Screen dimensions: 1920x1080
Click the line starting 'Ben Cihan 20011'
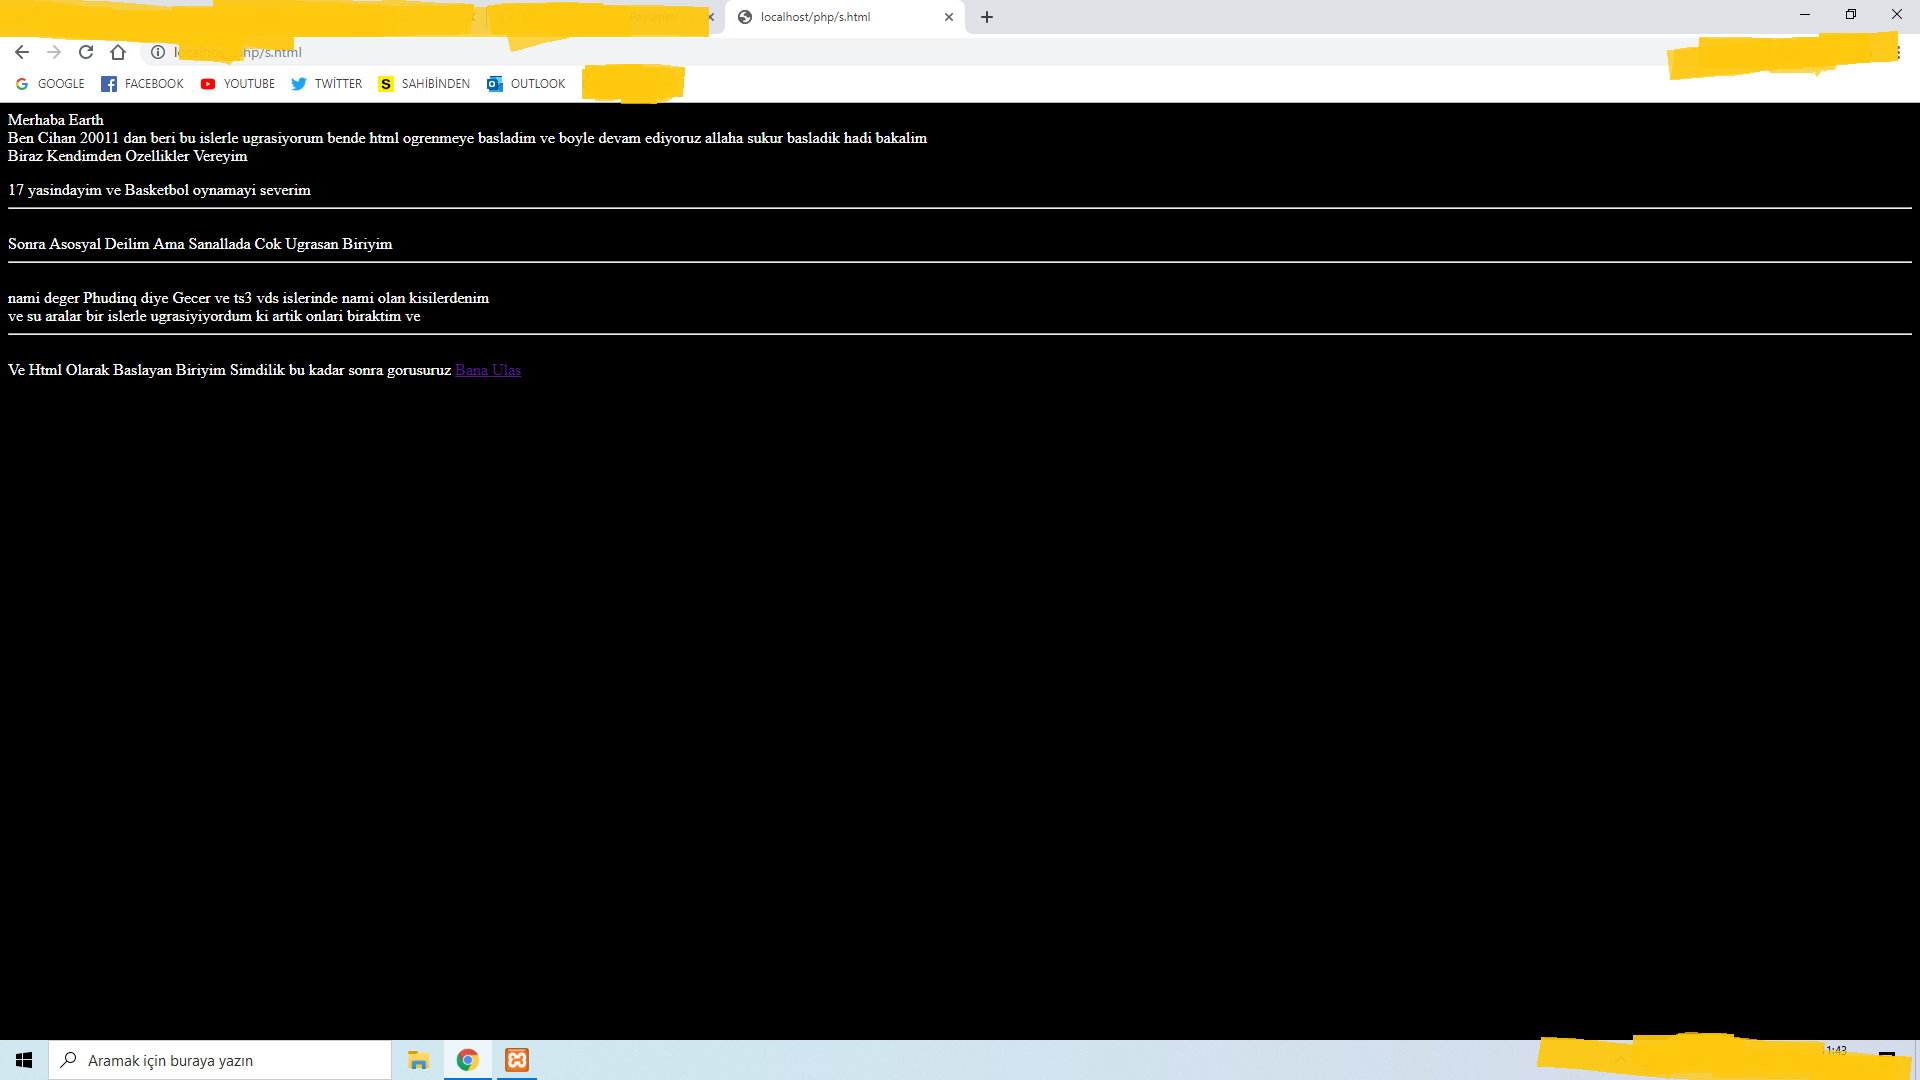coord(467,138)
